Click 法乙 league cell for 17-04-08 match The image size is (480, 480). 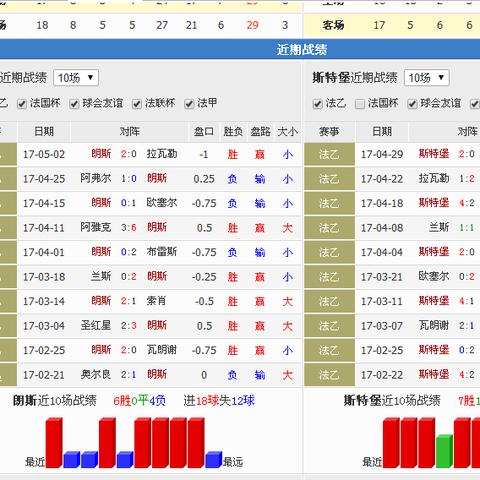pyautogui.click(x=329, y=228)
